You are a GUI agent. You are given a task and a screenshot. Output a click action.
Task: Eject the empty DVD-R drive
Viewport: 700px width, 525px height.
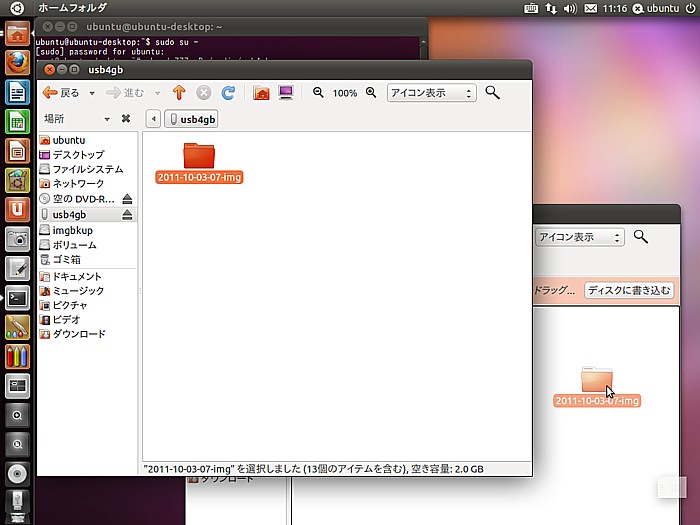click(x=127, y=199)
